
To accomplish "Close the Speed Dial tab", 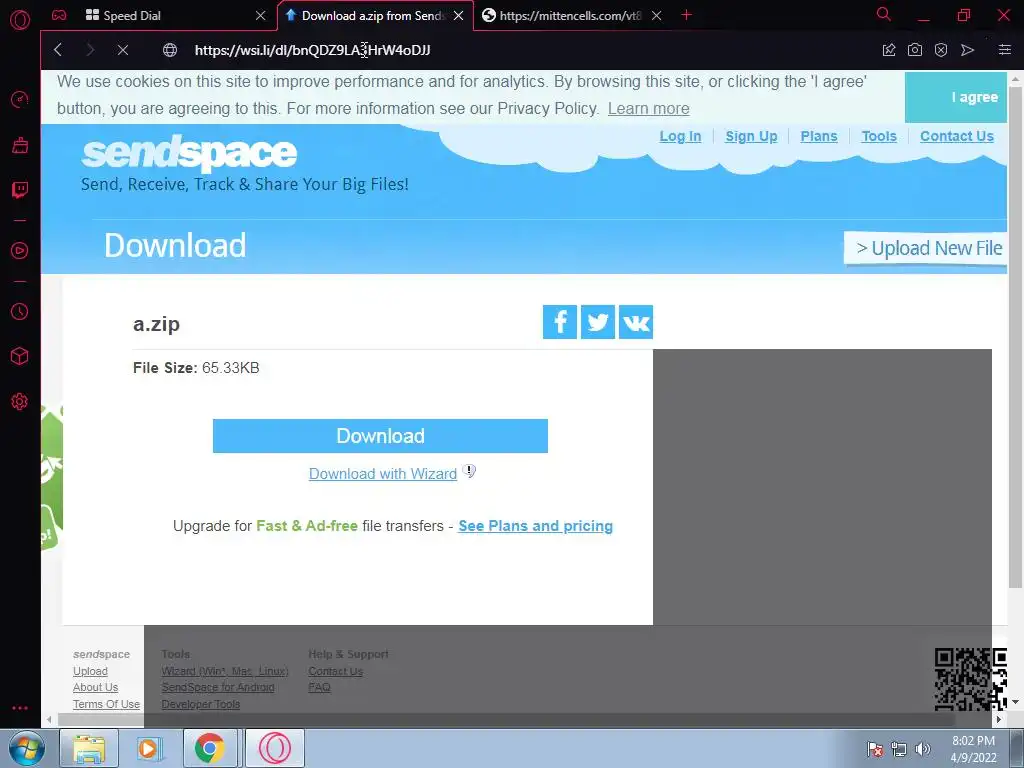I will [x=261, y=16].
